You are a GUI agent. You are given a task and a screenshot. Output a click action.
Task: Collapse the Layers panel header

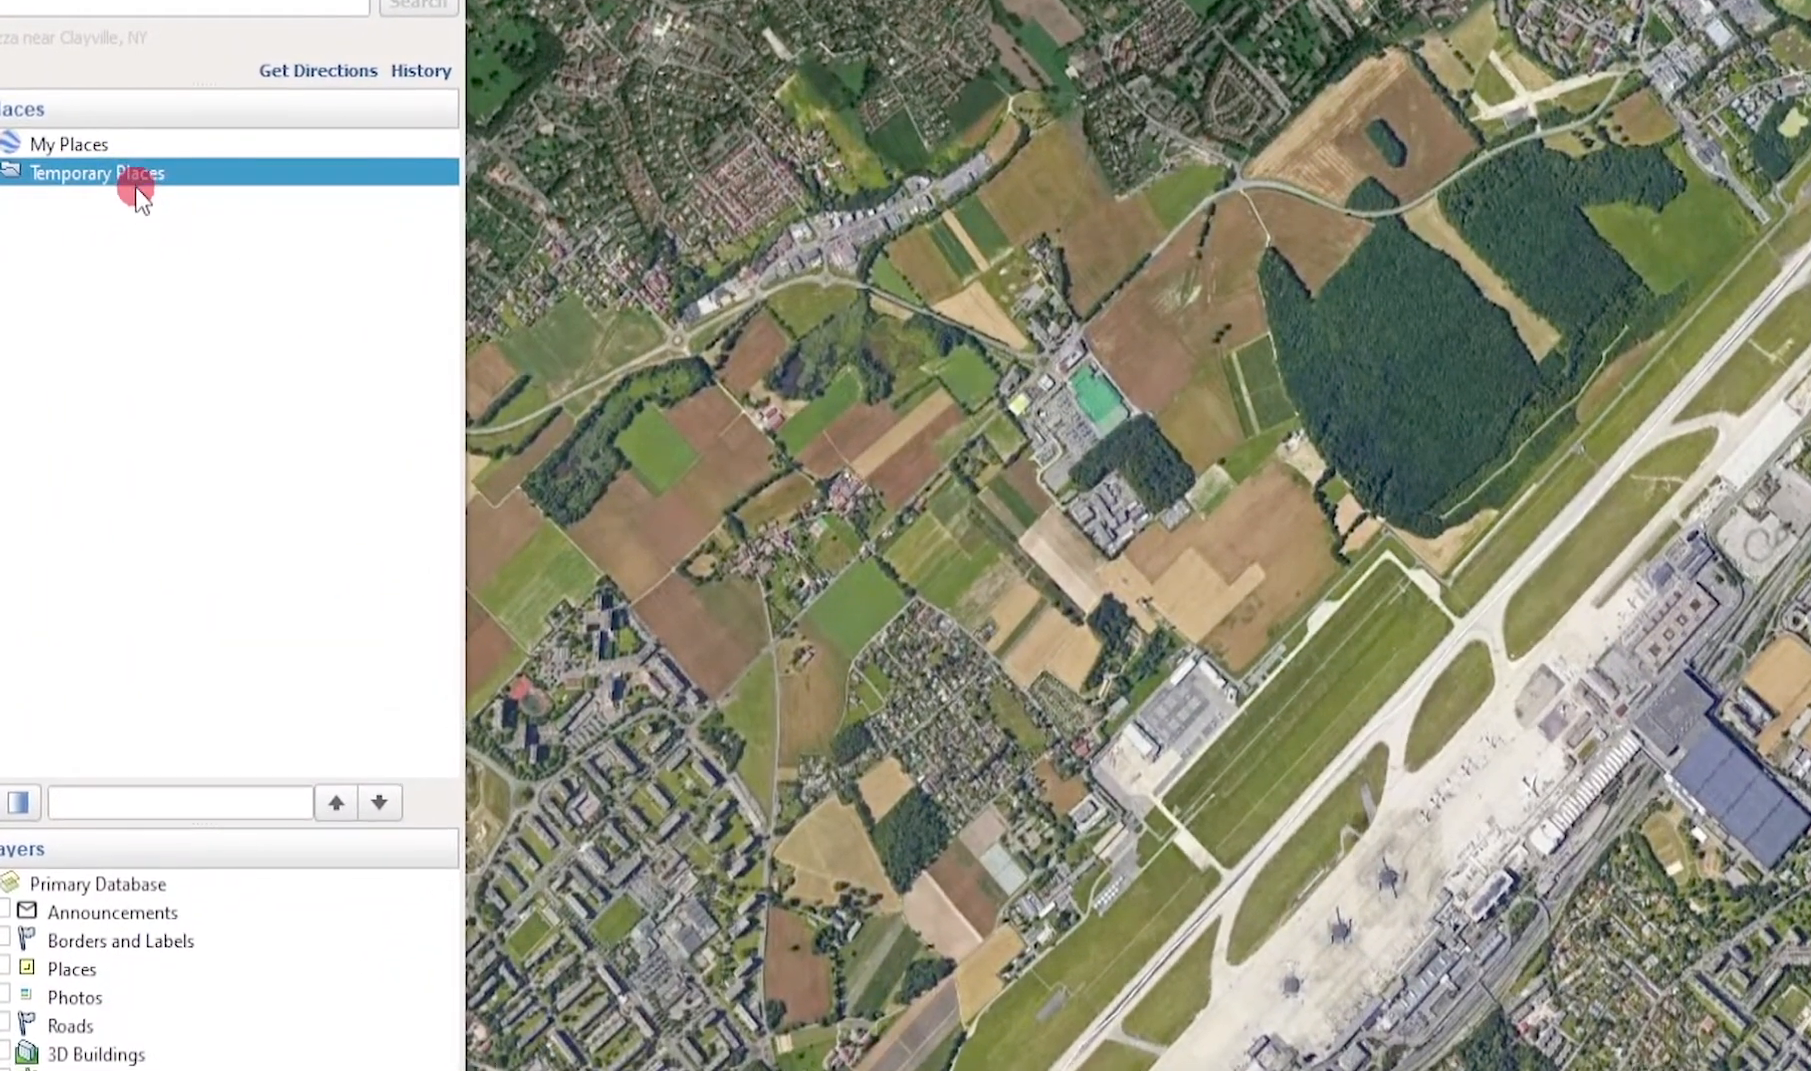click(x=22, y=849)
